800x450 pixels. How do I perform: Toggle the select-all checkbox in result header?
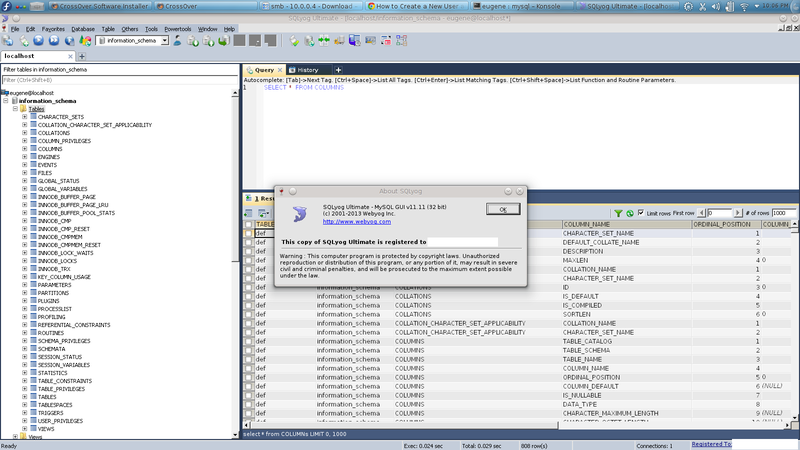click(x=248, y=224)
